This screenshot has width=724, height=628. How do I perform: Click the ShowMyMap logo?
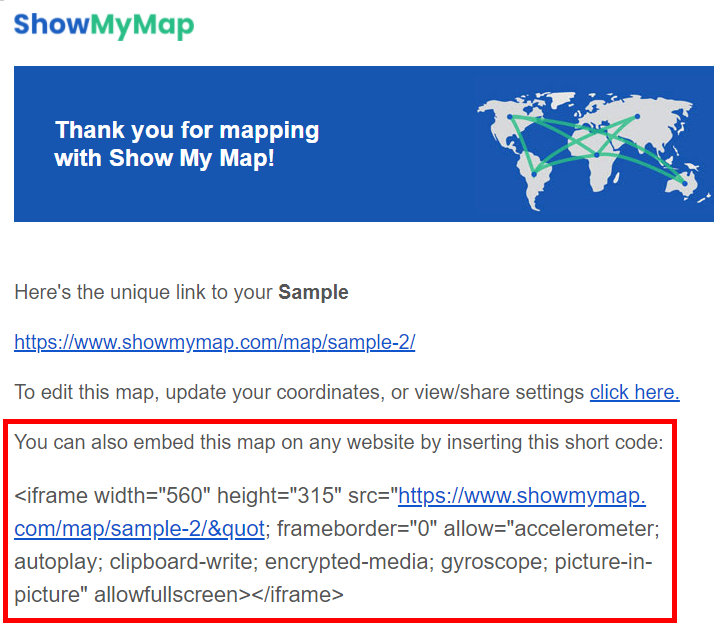point(104,26)
